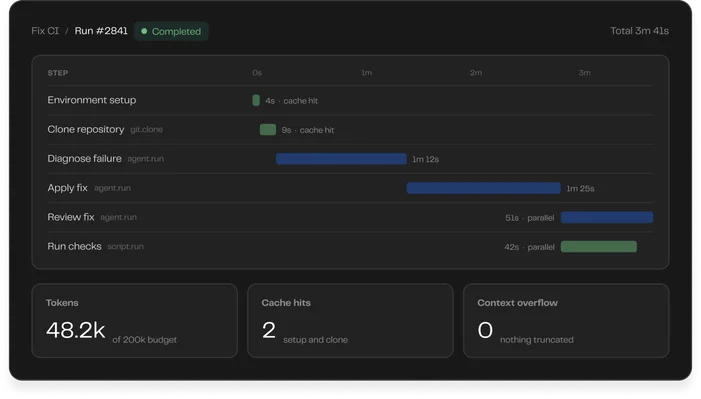
Task: Click the green Clone repository timeline bar
Action: coord(268,130)
